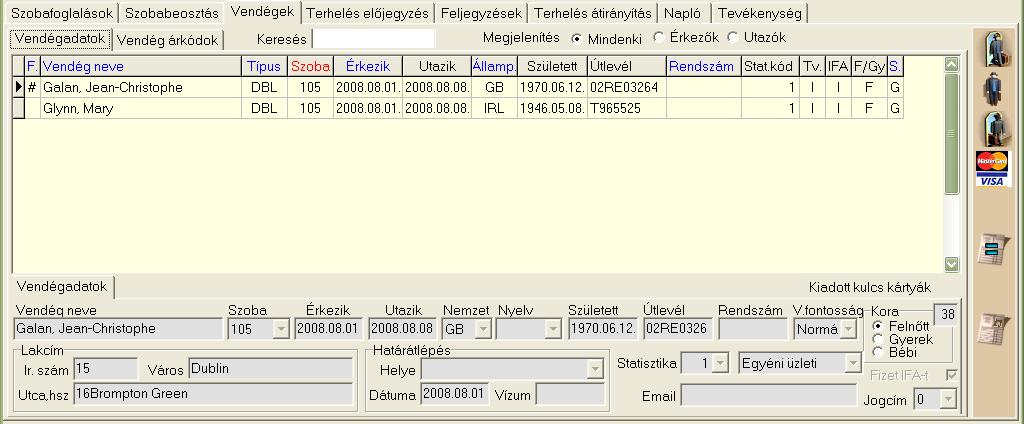Open the Statisztika number dropdown
The image size is (1024, 424).
pos(720,364)
